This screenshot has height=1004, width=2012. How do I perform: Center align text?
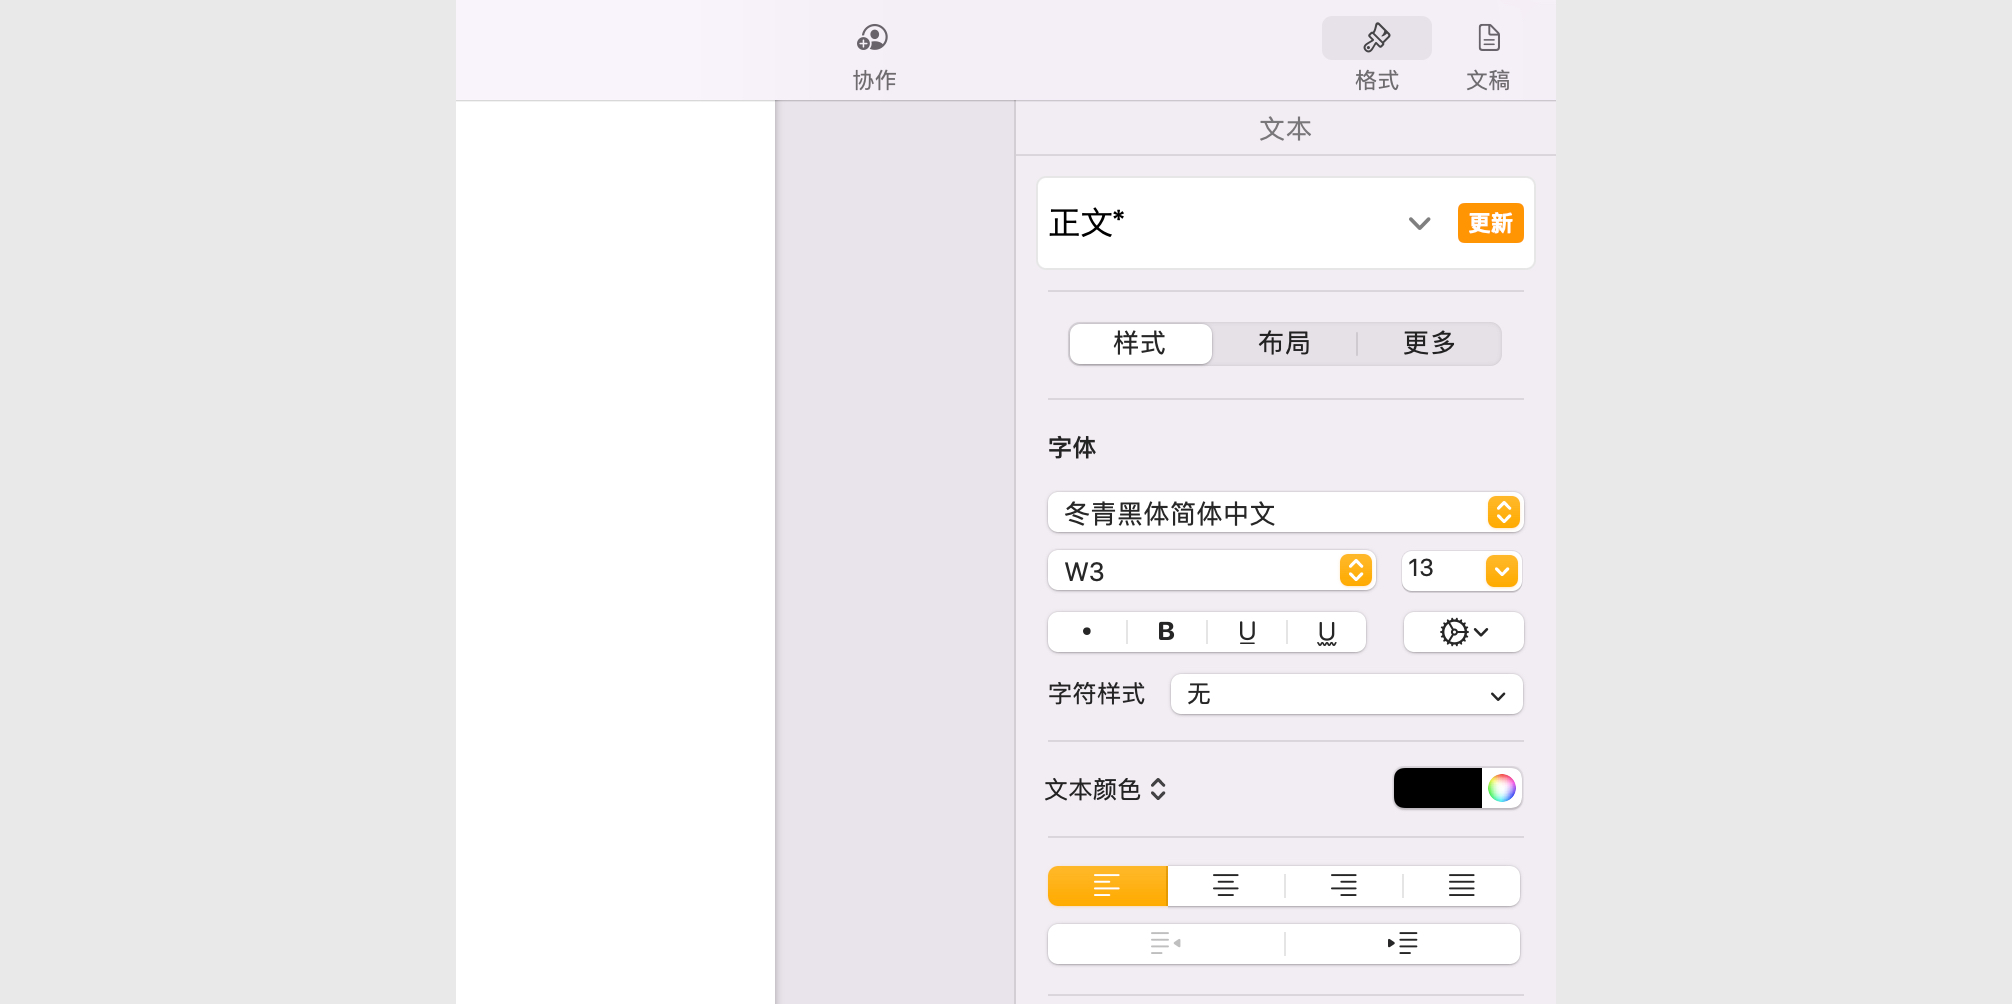(x=1226, y=886)
